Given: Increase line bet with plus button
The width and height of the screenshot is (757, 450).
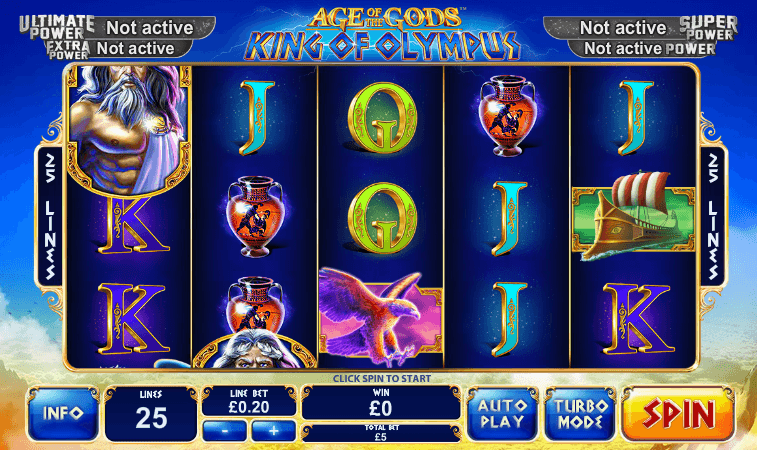Looking at the screenshot, I should click(273, 431).
